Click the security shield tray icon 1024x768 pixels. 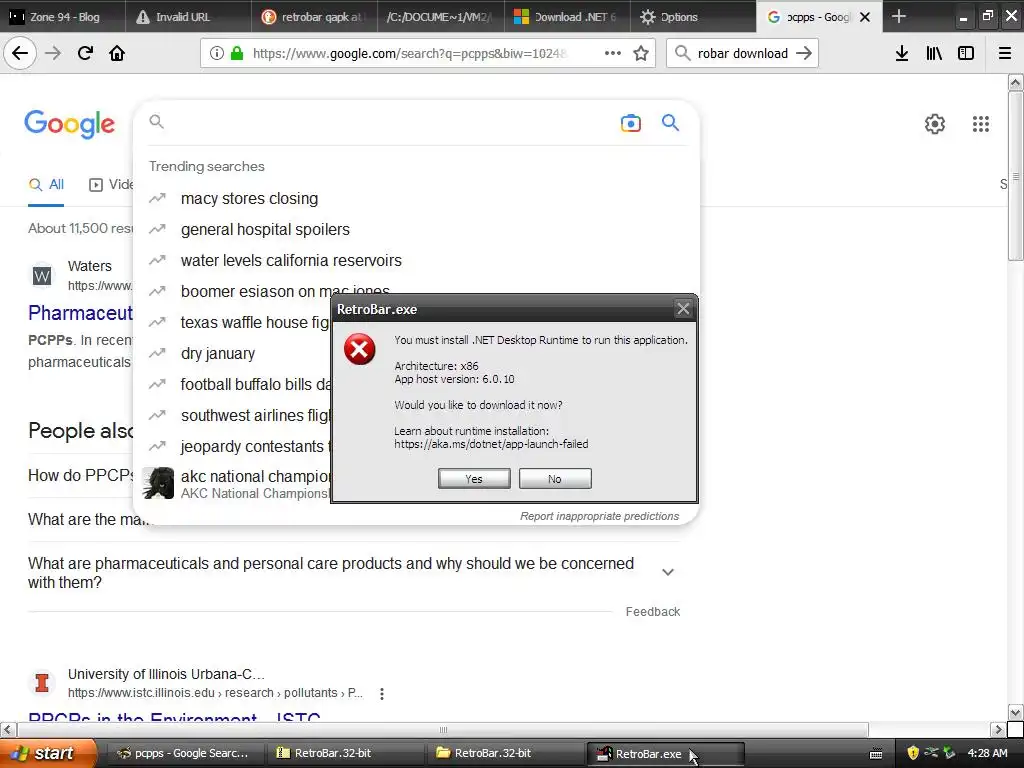tap(913, 753)
